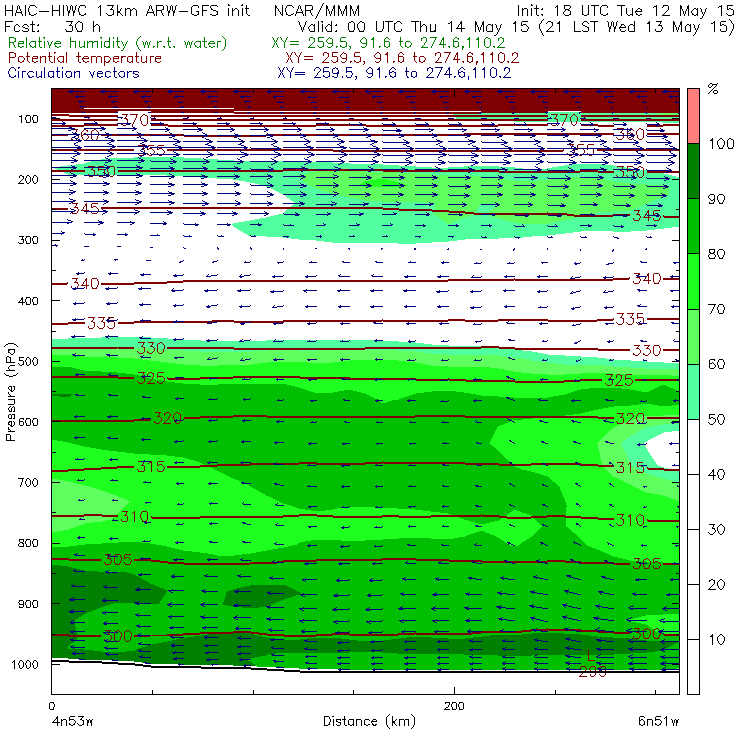Click the 100 hPa pressure tick label
The width and height of the screenshot is (740, 740).
tap(28, 119)
